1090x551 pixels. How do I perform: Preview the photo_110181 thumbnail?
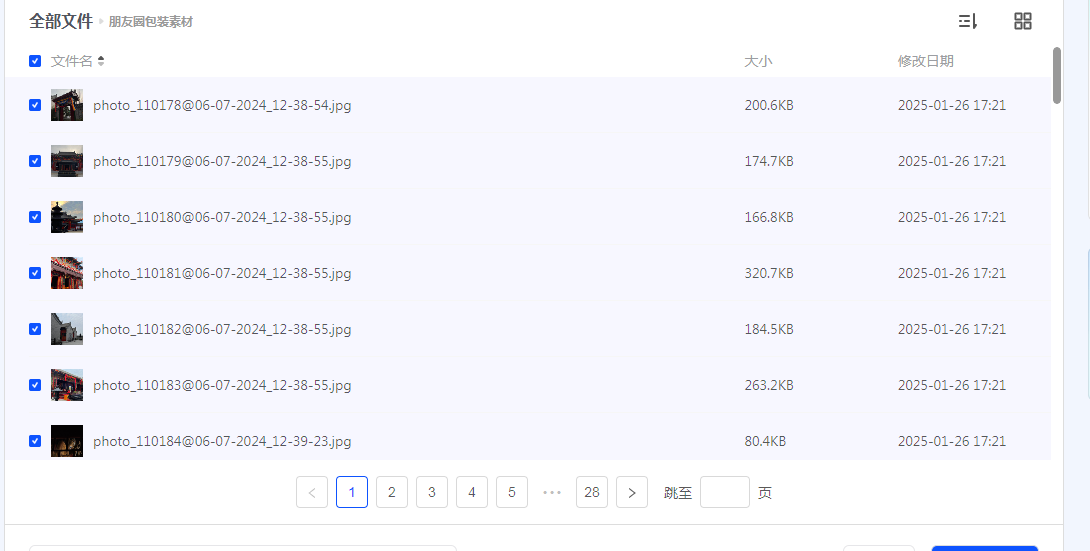point(67,273)
